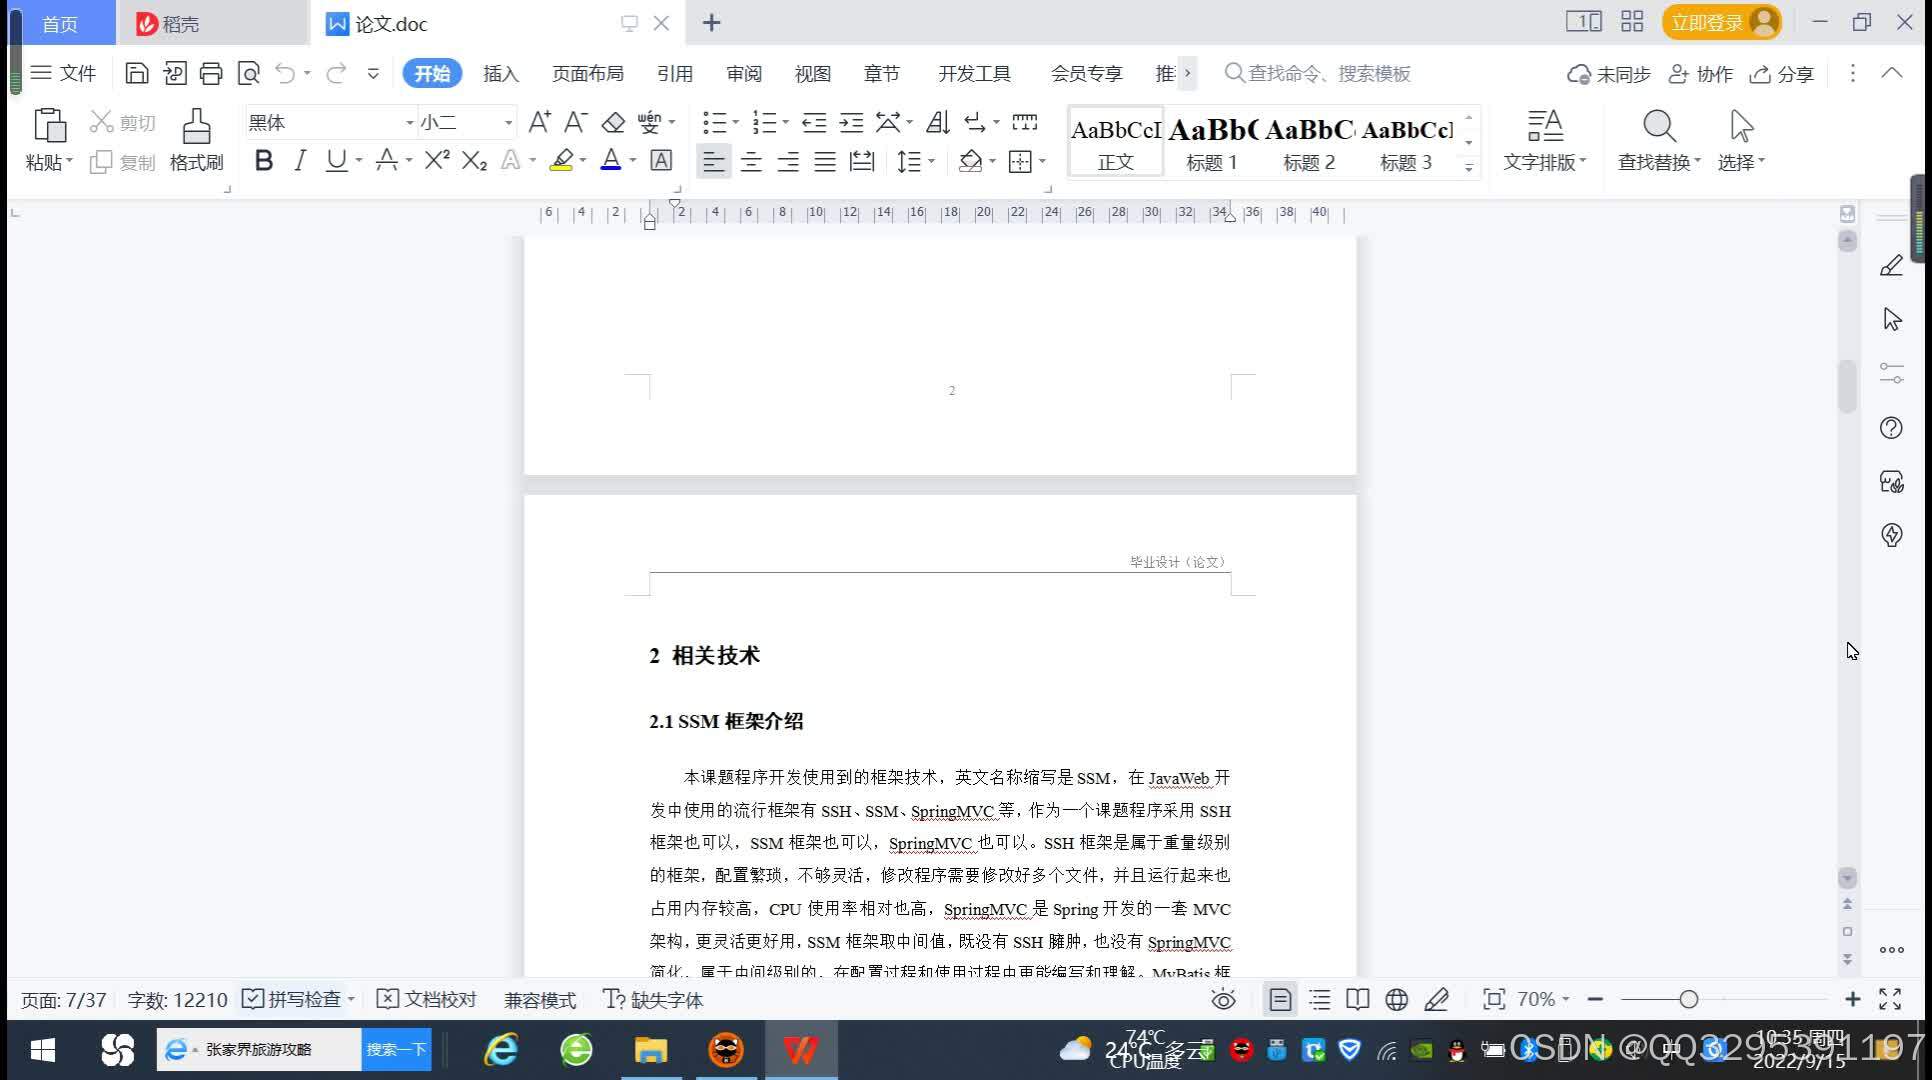
Task: Click the zoom slider handle
Action: point(1689,999)
